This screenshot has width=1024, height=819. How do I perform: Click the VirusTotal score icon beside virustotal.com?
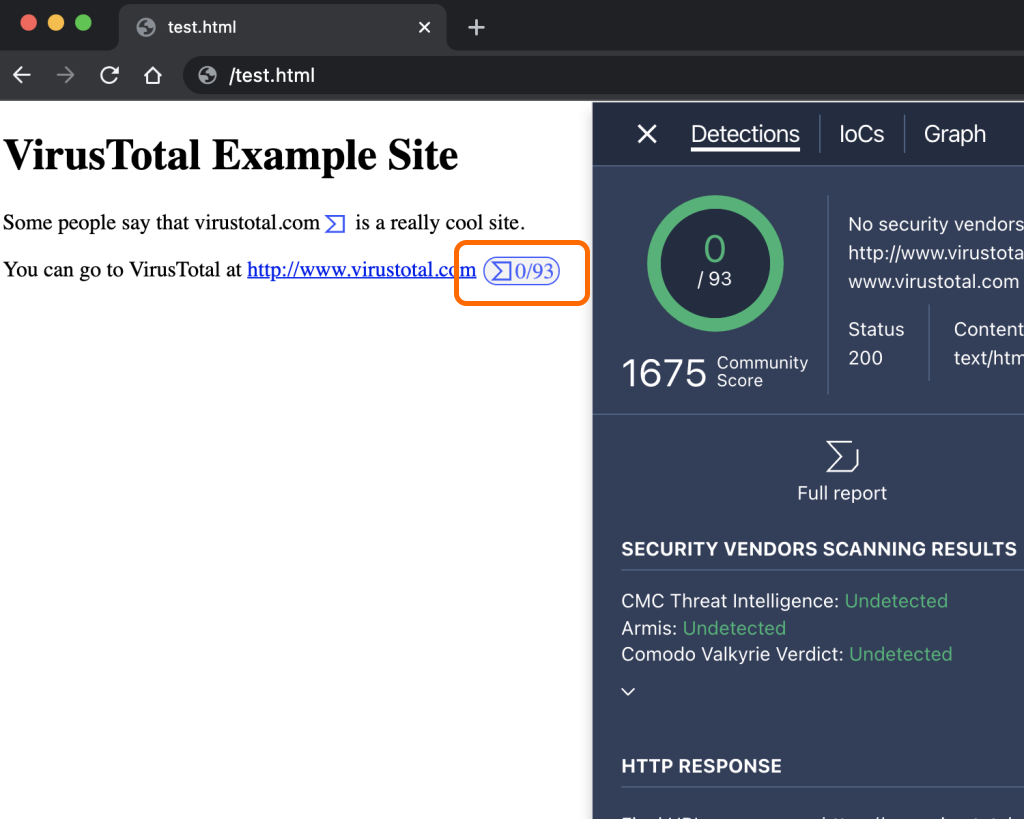(334, 223)
